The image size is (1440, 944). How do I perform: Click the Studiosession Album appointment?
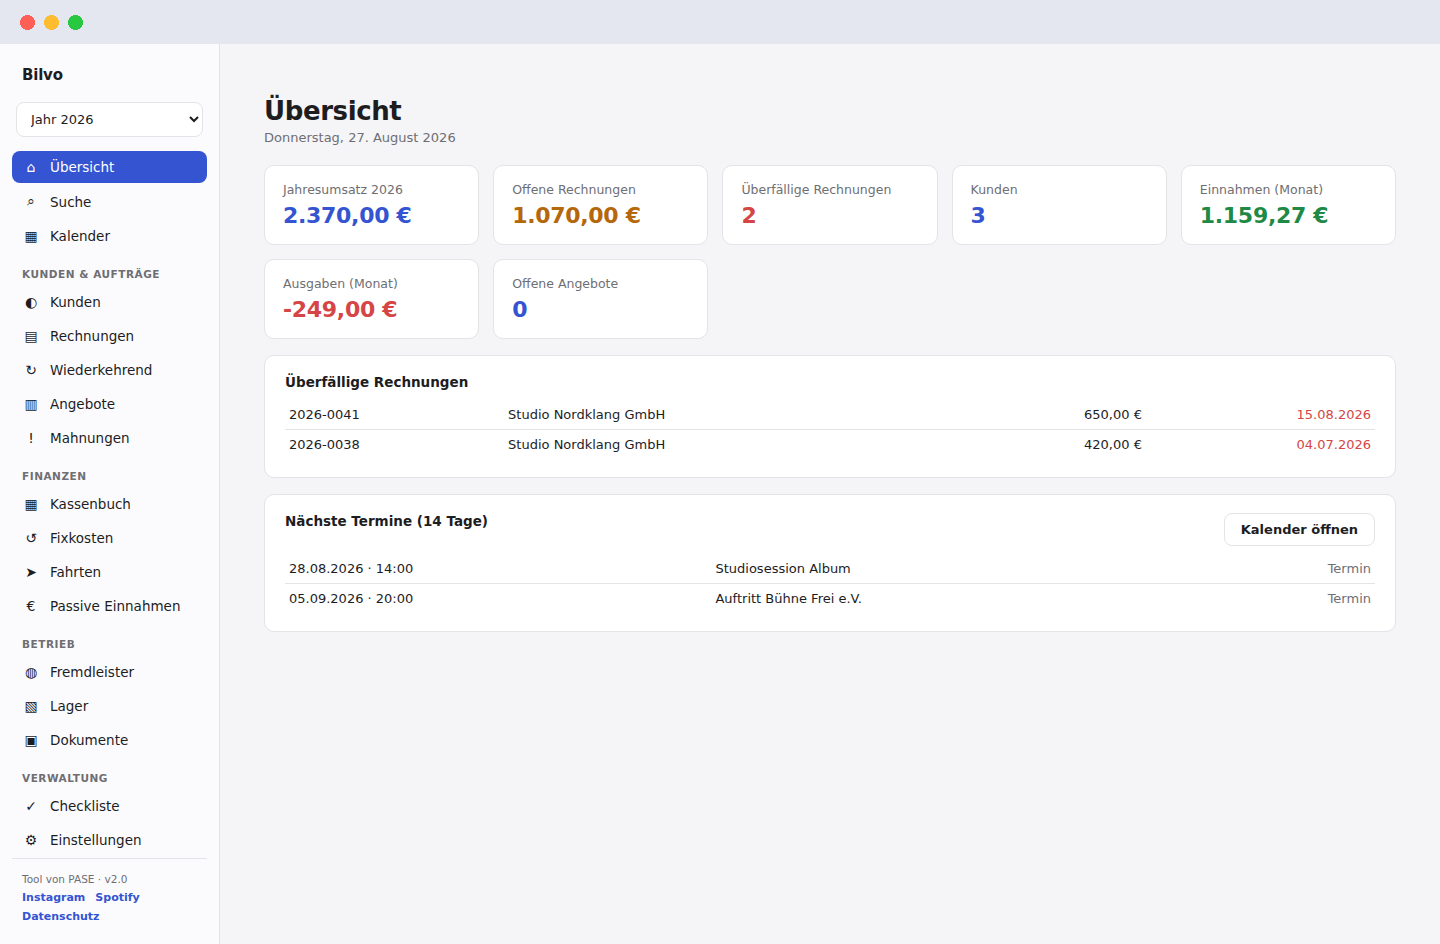click(x=783, y=568)
